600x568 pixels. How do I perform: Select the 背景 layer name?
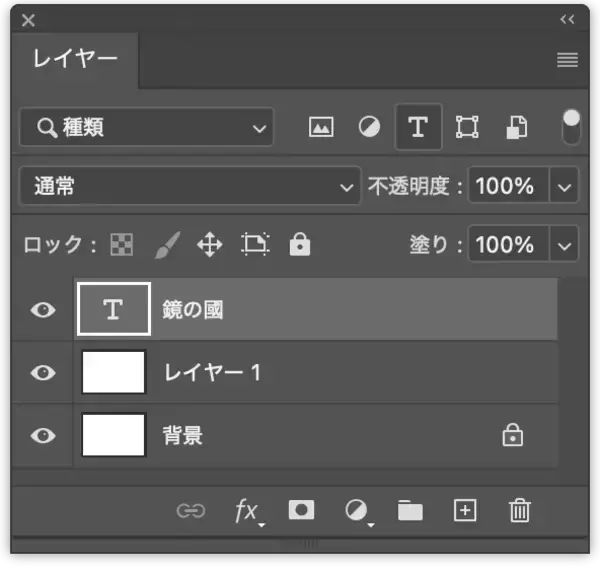(x=183, y=436)
